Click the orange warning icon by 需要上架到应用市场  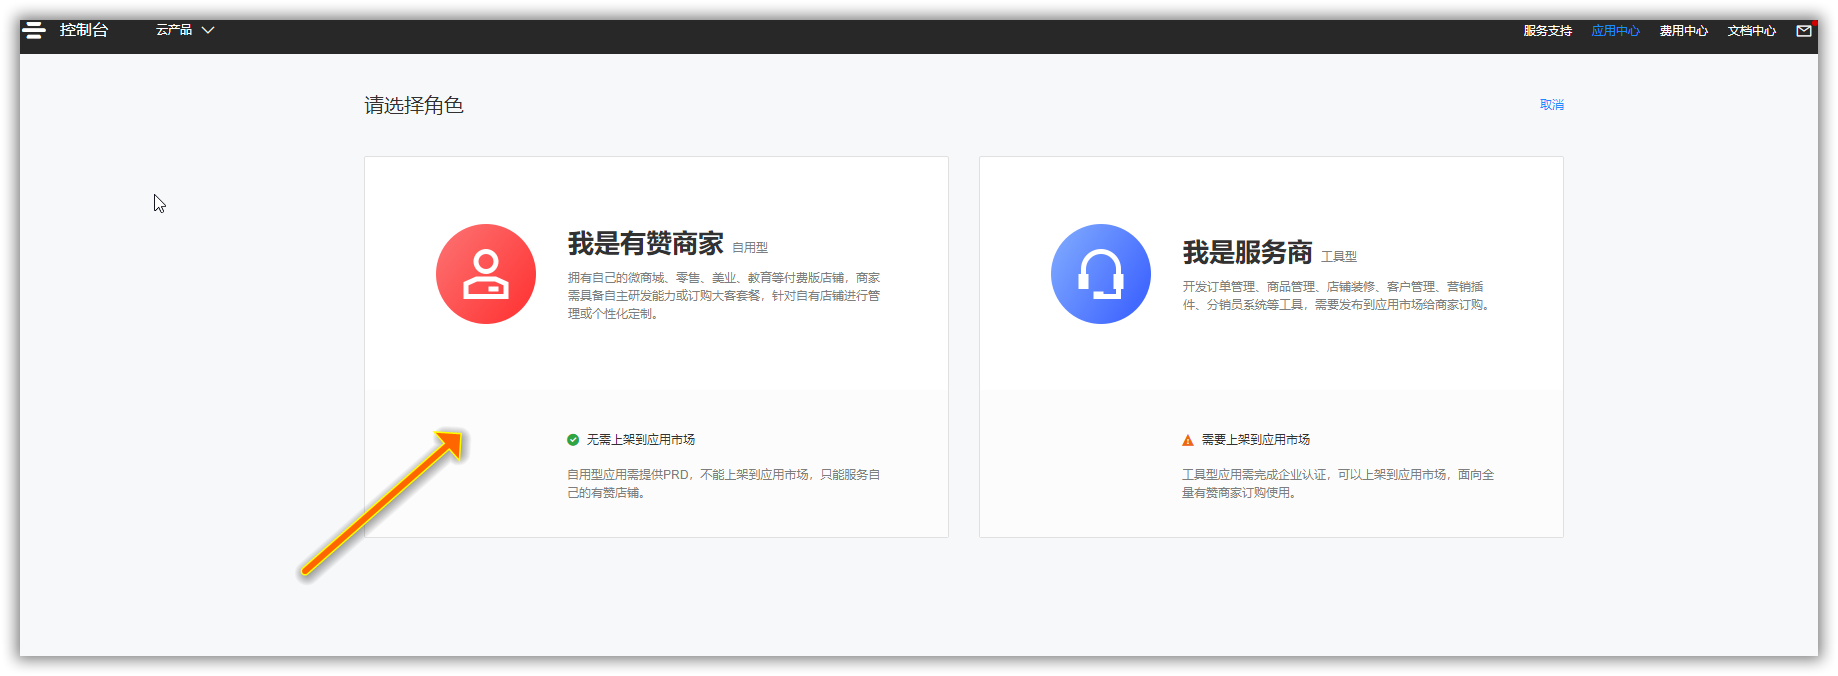(1188, 440)
